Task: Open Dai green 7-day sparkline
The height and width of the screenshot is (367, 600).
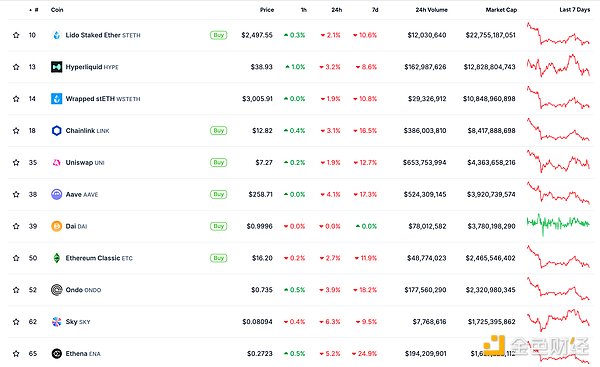Action: (x=558, y=225)
